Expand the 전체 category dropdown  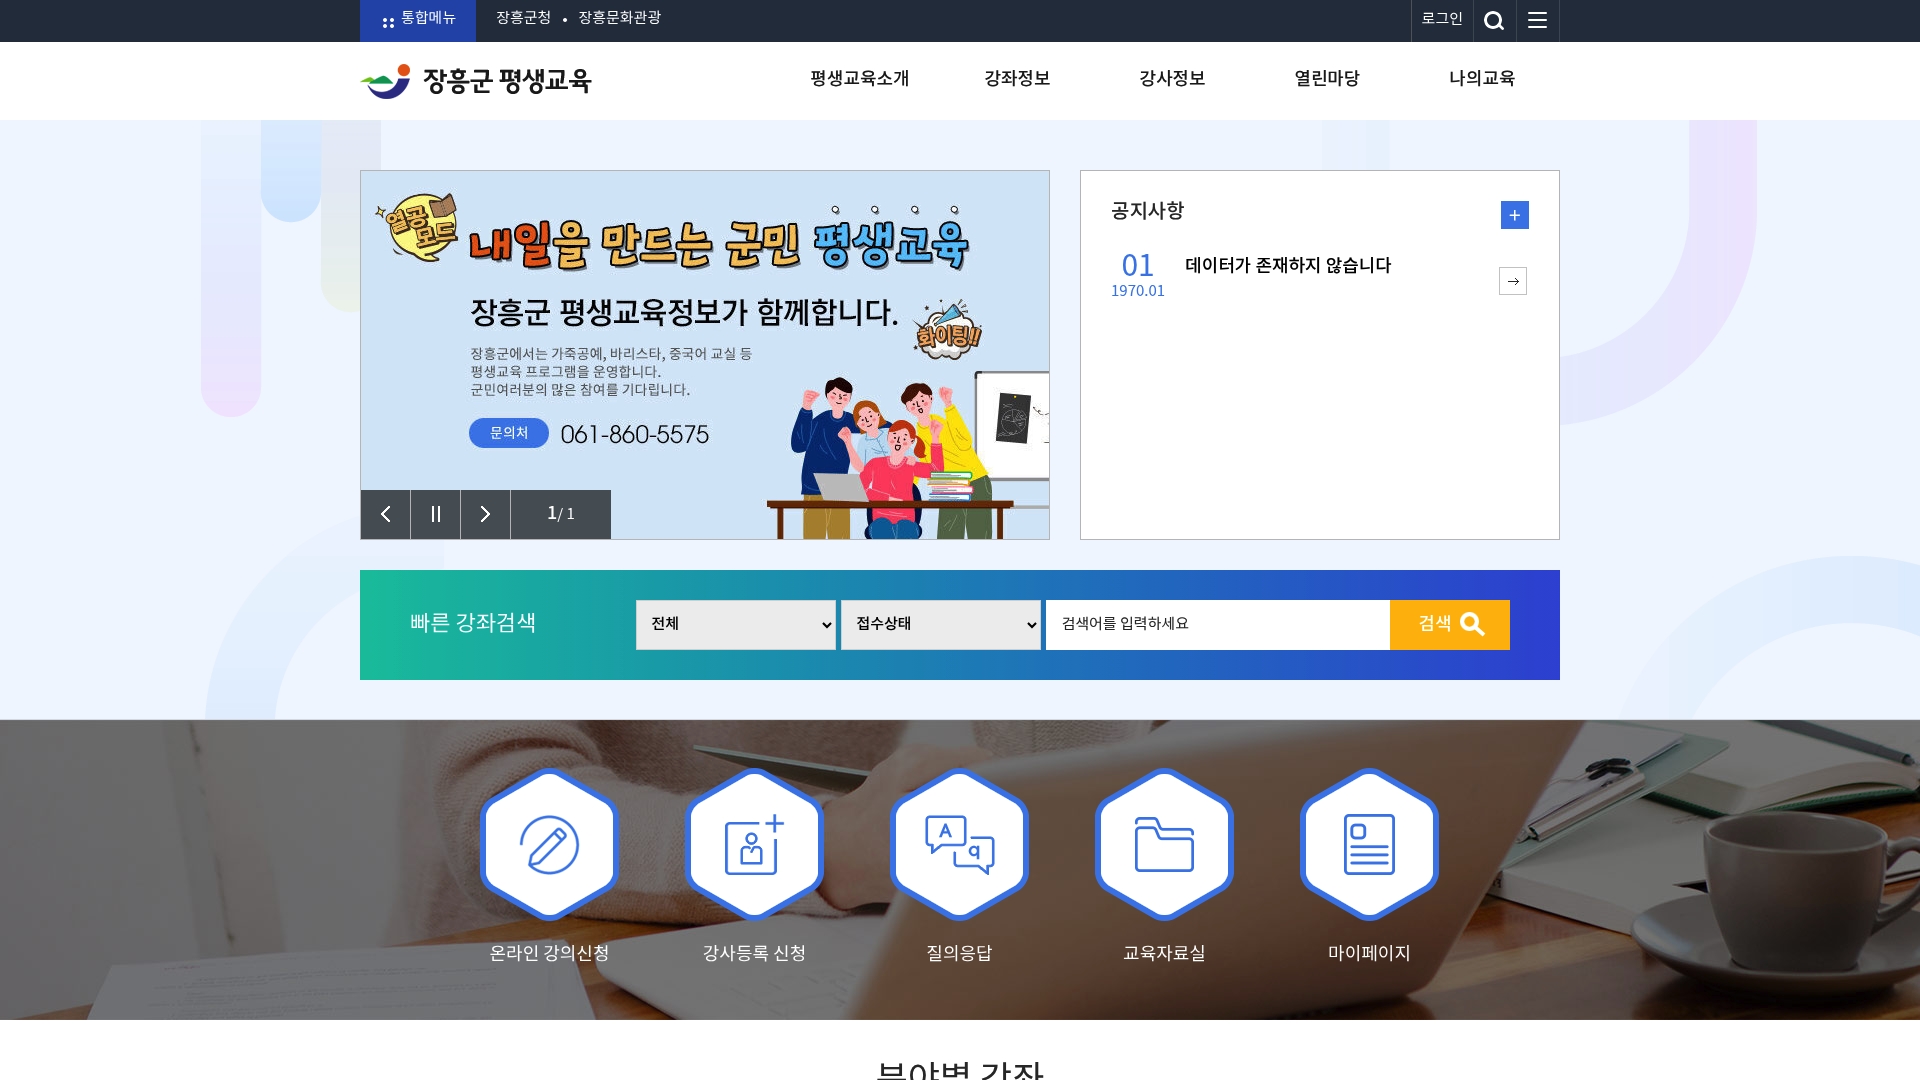point(736,625)
